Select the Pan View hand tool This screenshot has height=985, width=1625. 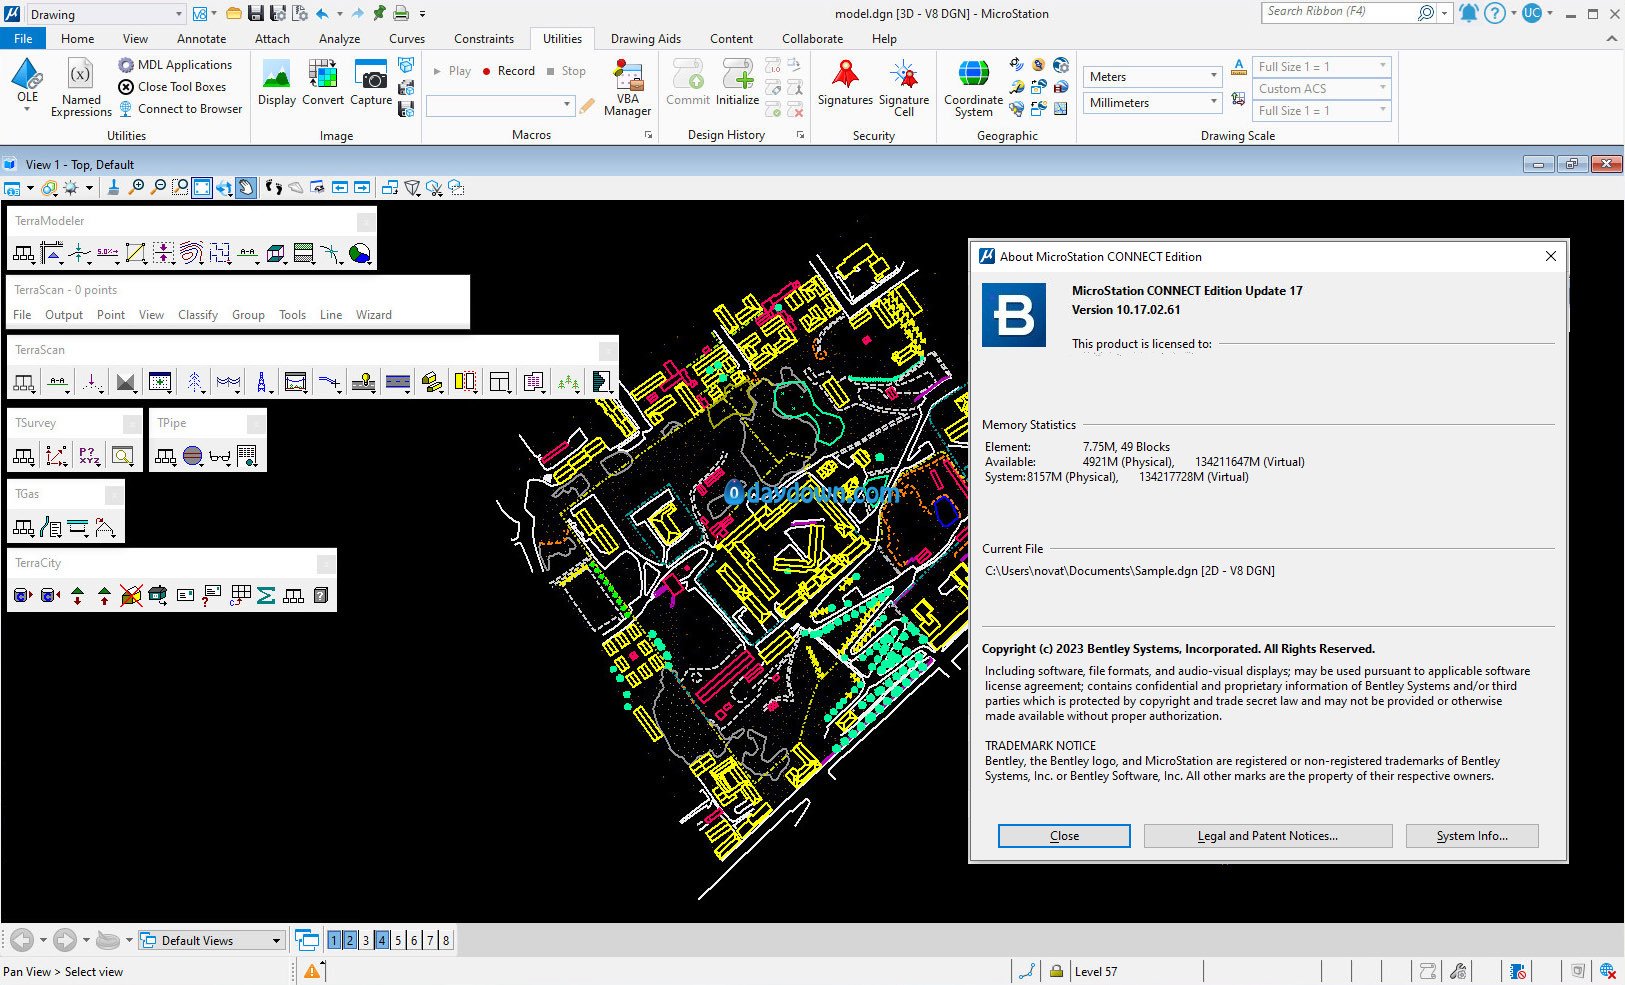pos(246,188)
